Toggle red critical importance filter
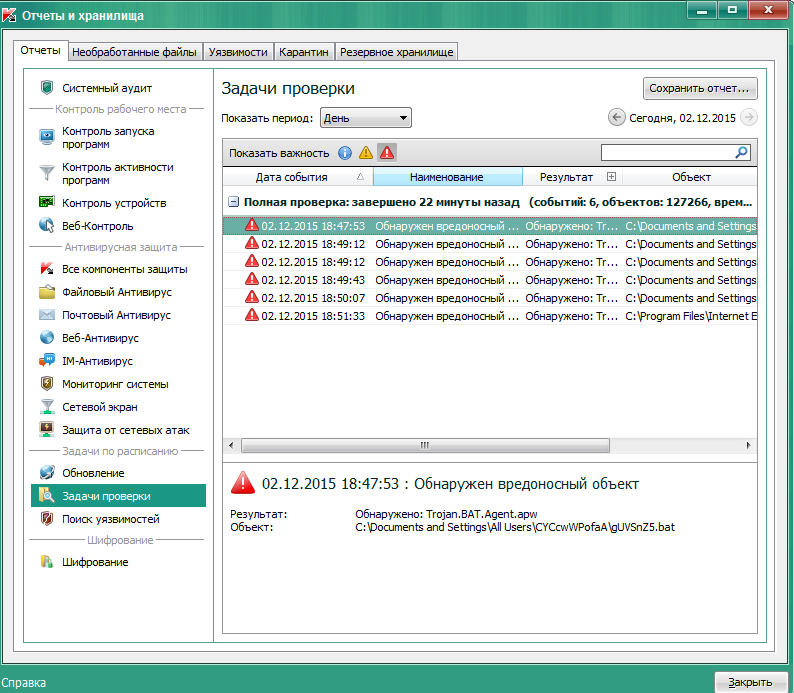Viewport: 794px width, 693px height. tap(387, 153)
